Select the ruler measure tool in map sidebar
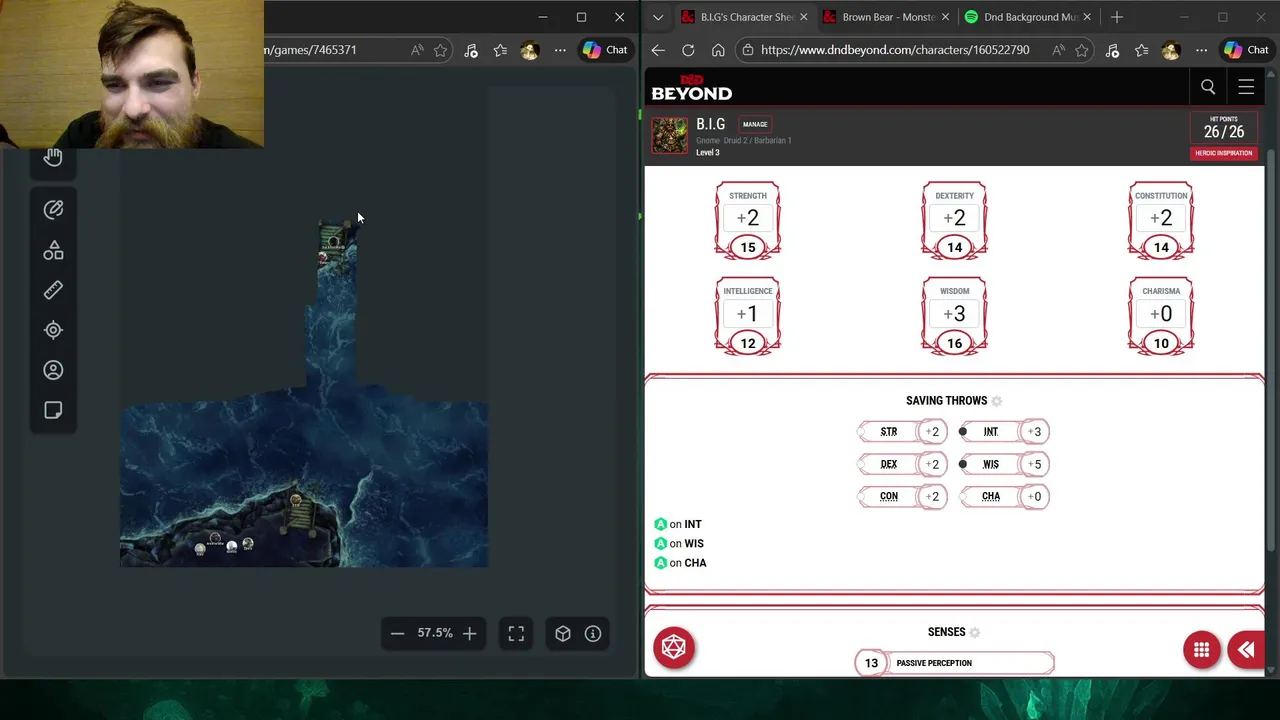This screenshot has height=720, width=1280. 53,290
